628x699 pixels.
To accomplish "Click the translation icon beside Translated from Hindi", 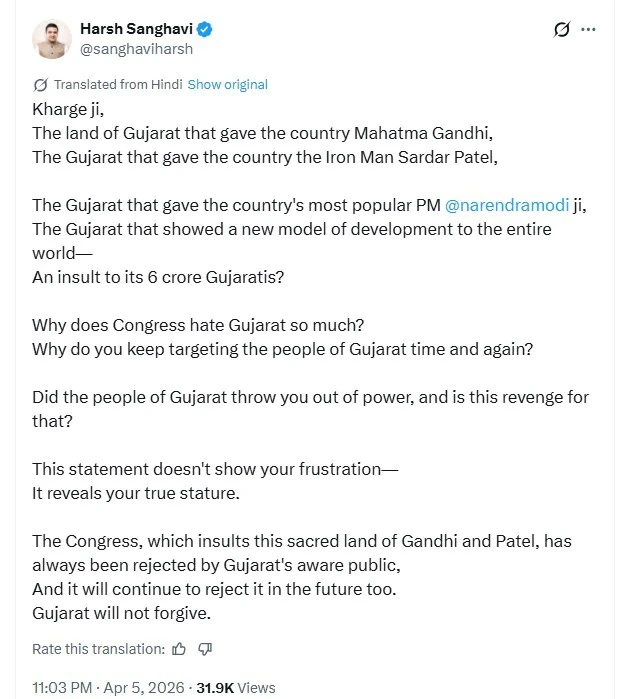I will [40, 85].
